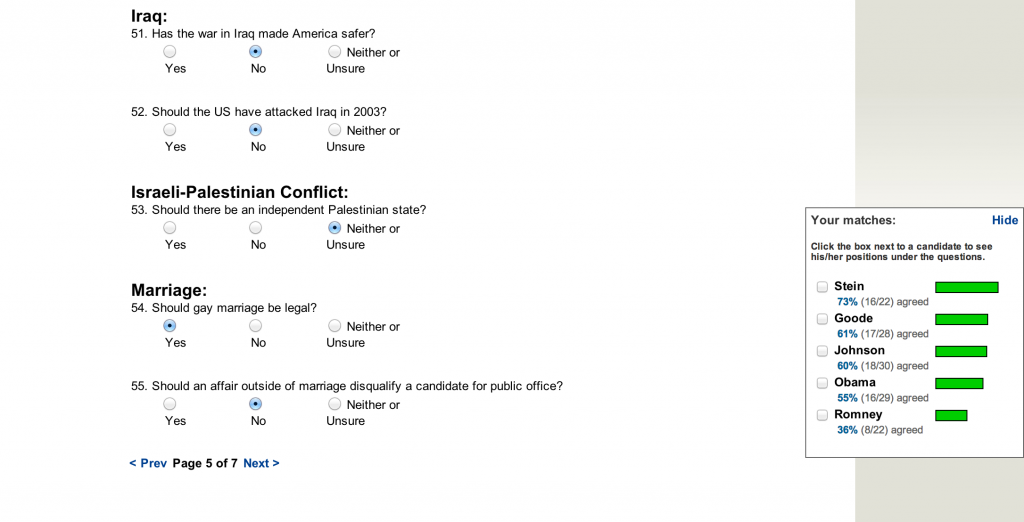Image resolution: width=1024 pixels, height=522 pixels.
Task: Choose Neither or Unsure for question 51
Action: tap(334, 51)
